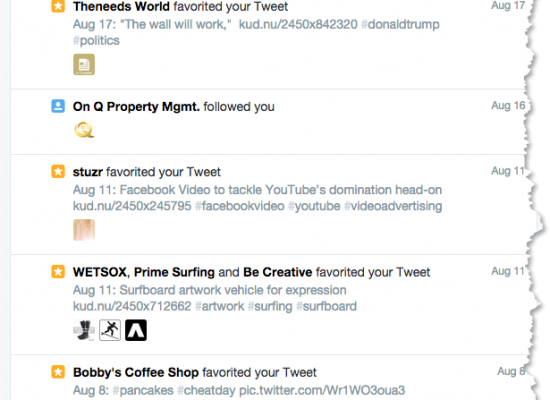
Task: Click the star icon beside the WETSOX notification
Action: click(x=58, y=272)
